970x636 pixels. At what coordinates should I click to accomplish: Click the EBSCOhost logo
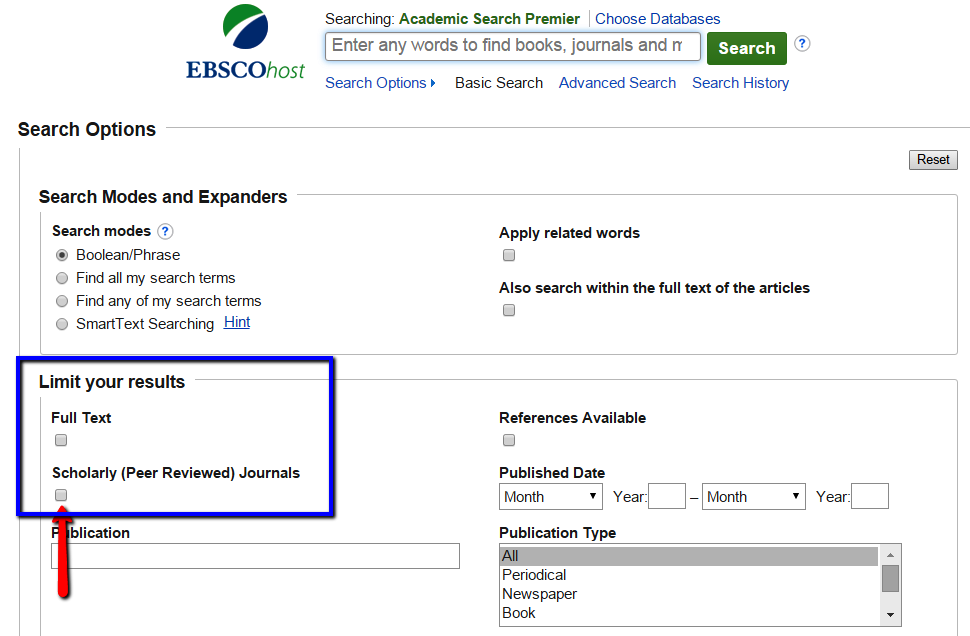(x=244, y=40)
